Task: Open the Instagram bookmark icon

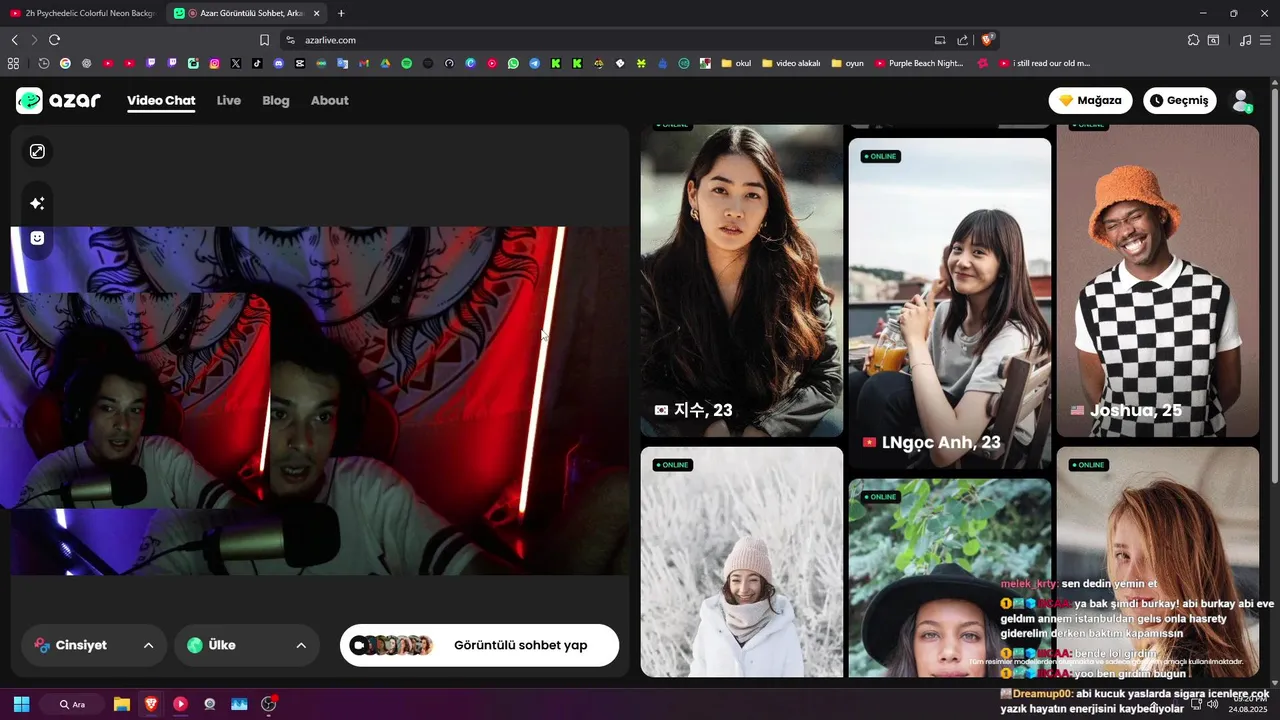Action: pyautogui.click(x=214, y=63)
